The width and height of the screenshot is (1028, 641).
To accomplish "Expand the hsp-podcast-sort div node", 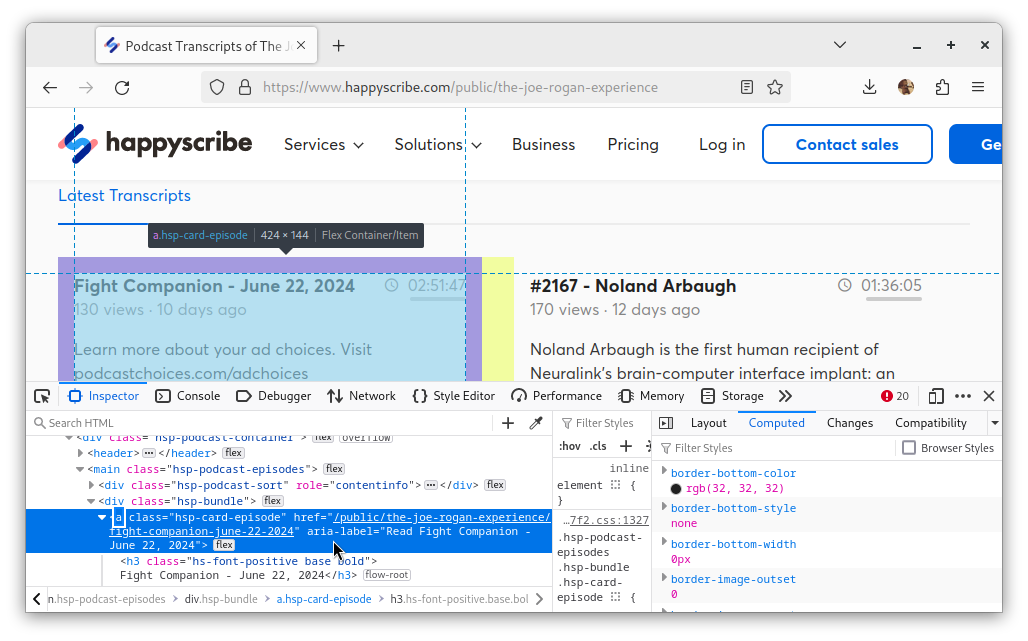I will pos(92,485).
